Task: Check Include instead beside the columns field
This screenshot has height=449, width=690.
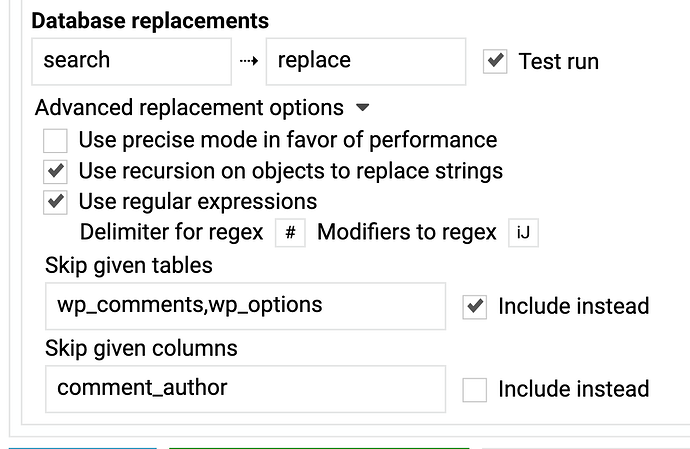Action: (x=475, y=389)
